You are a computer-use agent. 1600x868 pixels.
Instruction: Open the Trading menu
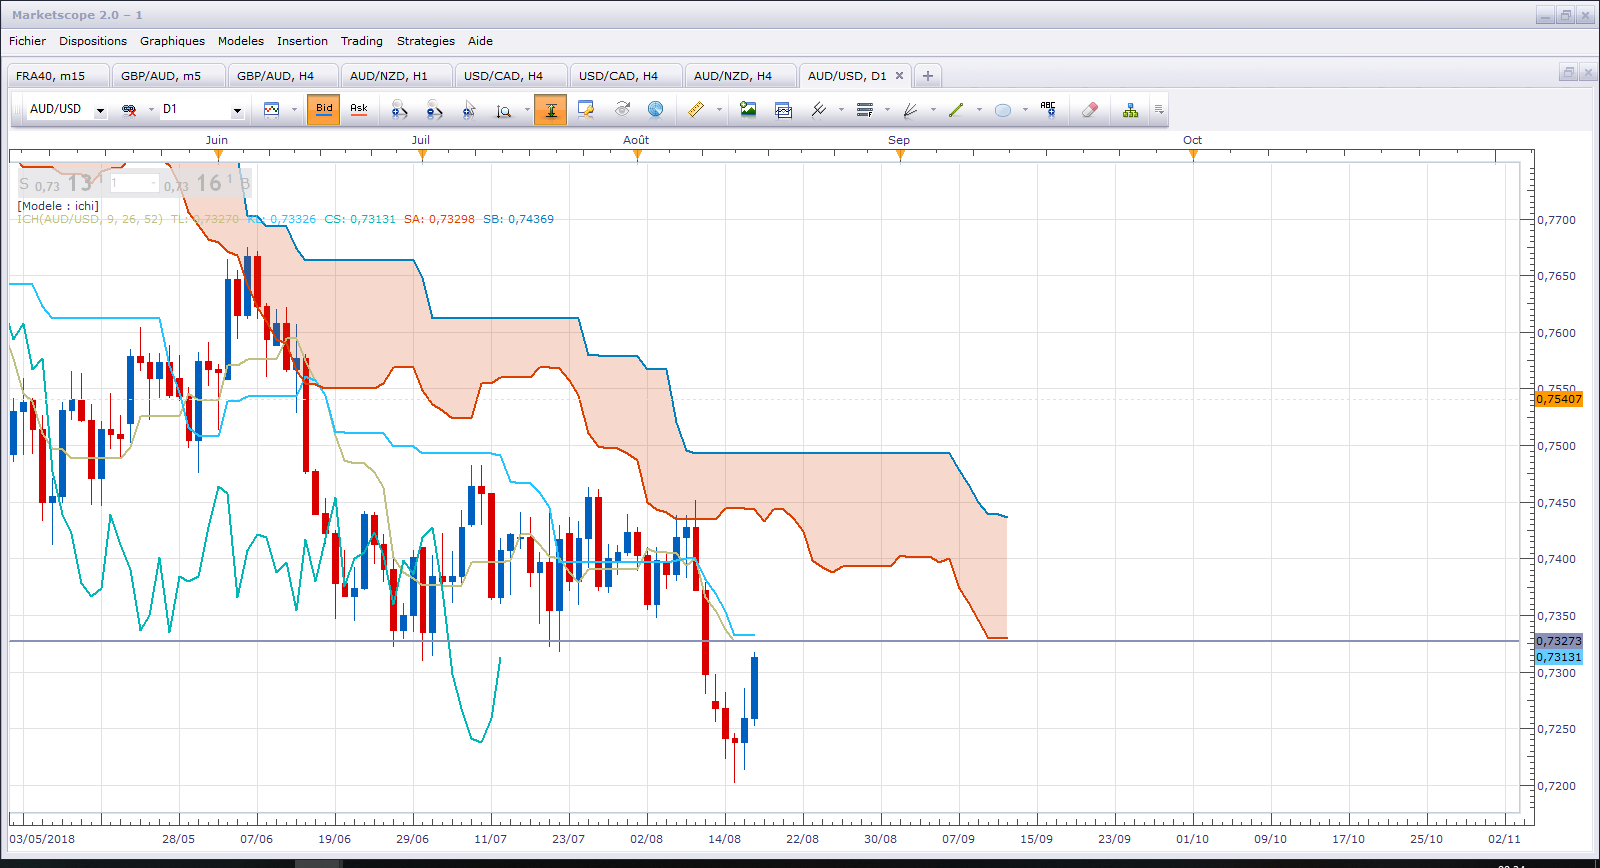(362, 41)
